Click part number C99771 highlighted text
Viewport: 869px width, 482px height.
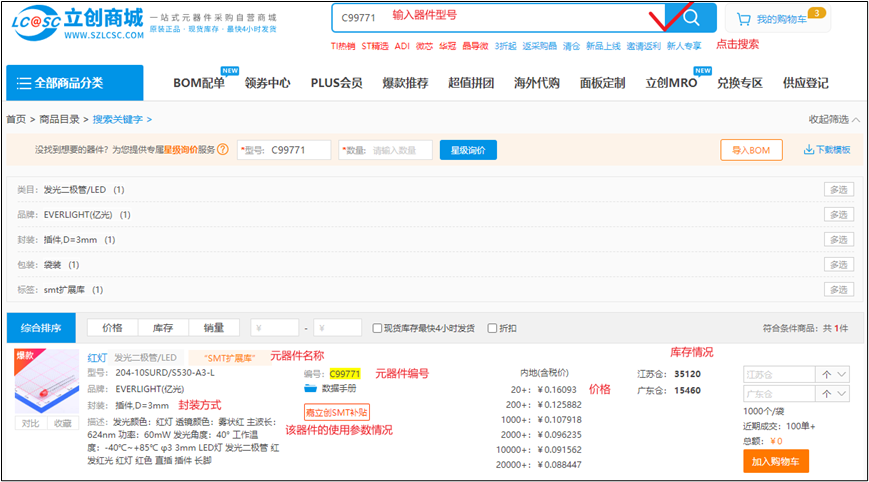click(345, 374)
